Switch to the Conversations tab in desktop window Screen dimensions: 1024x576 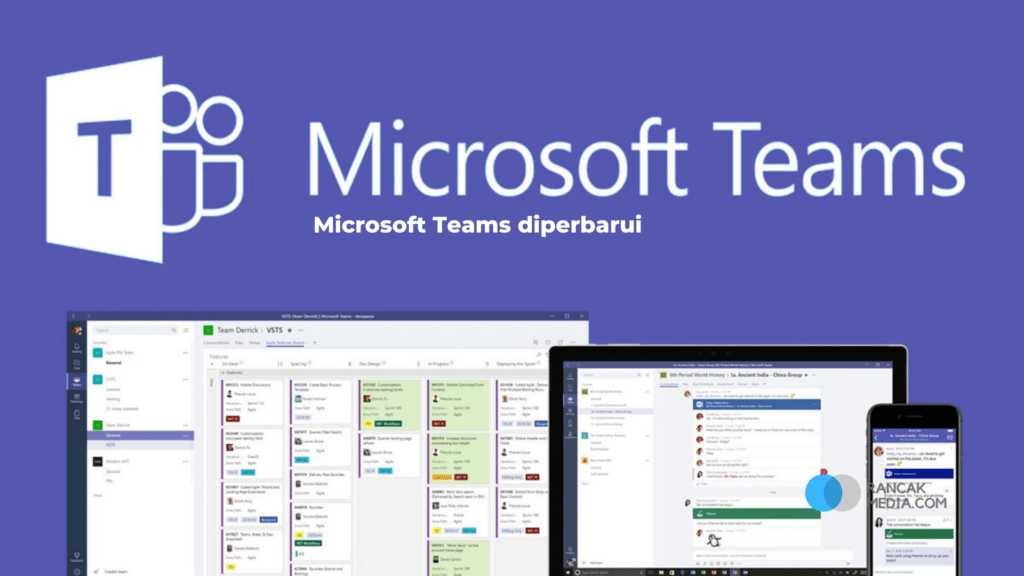(216, 343)
